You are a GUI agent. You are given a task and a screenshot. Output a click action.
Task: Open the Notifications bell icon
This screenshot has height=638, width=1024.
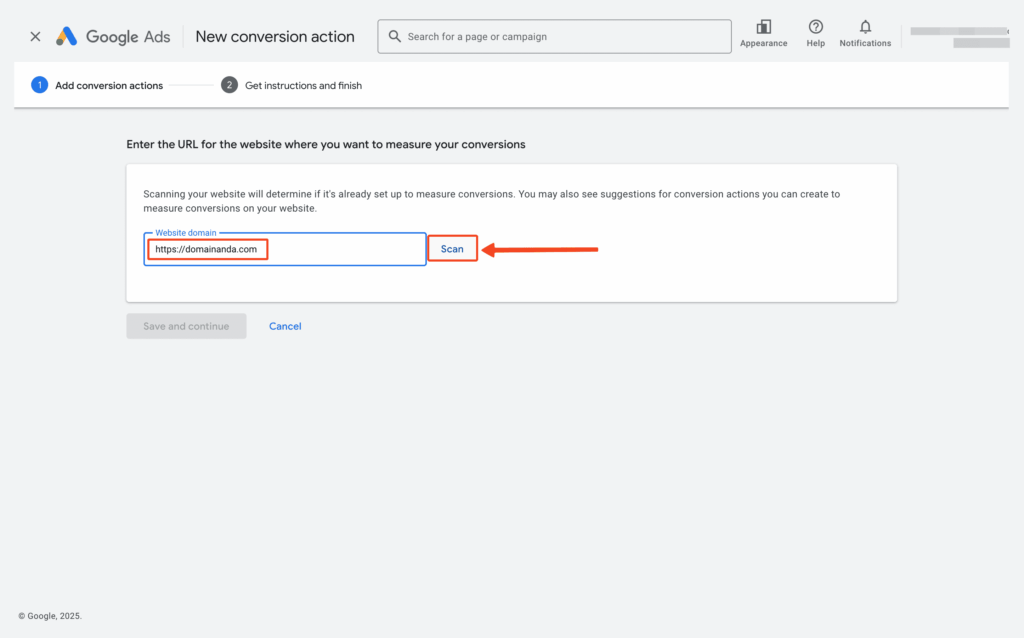click(864, 31)
